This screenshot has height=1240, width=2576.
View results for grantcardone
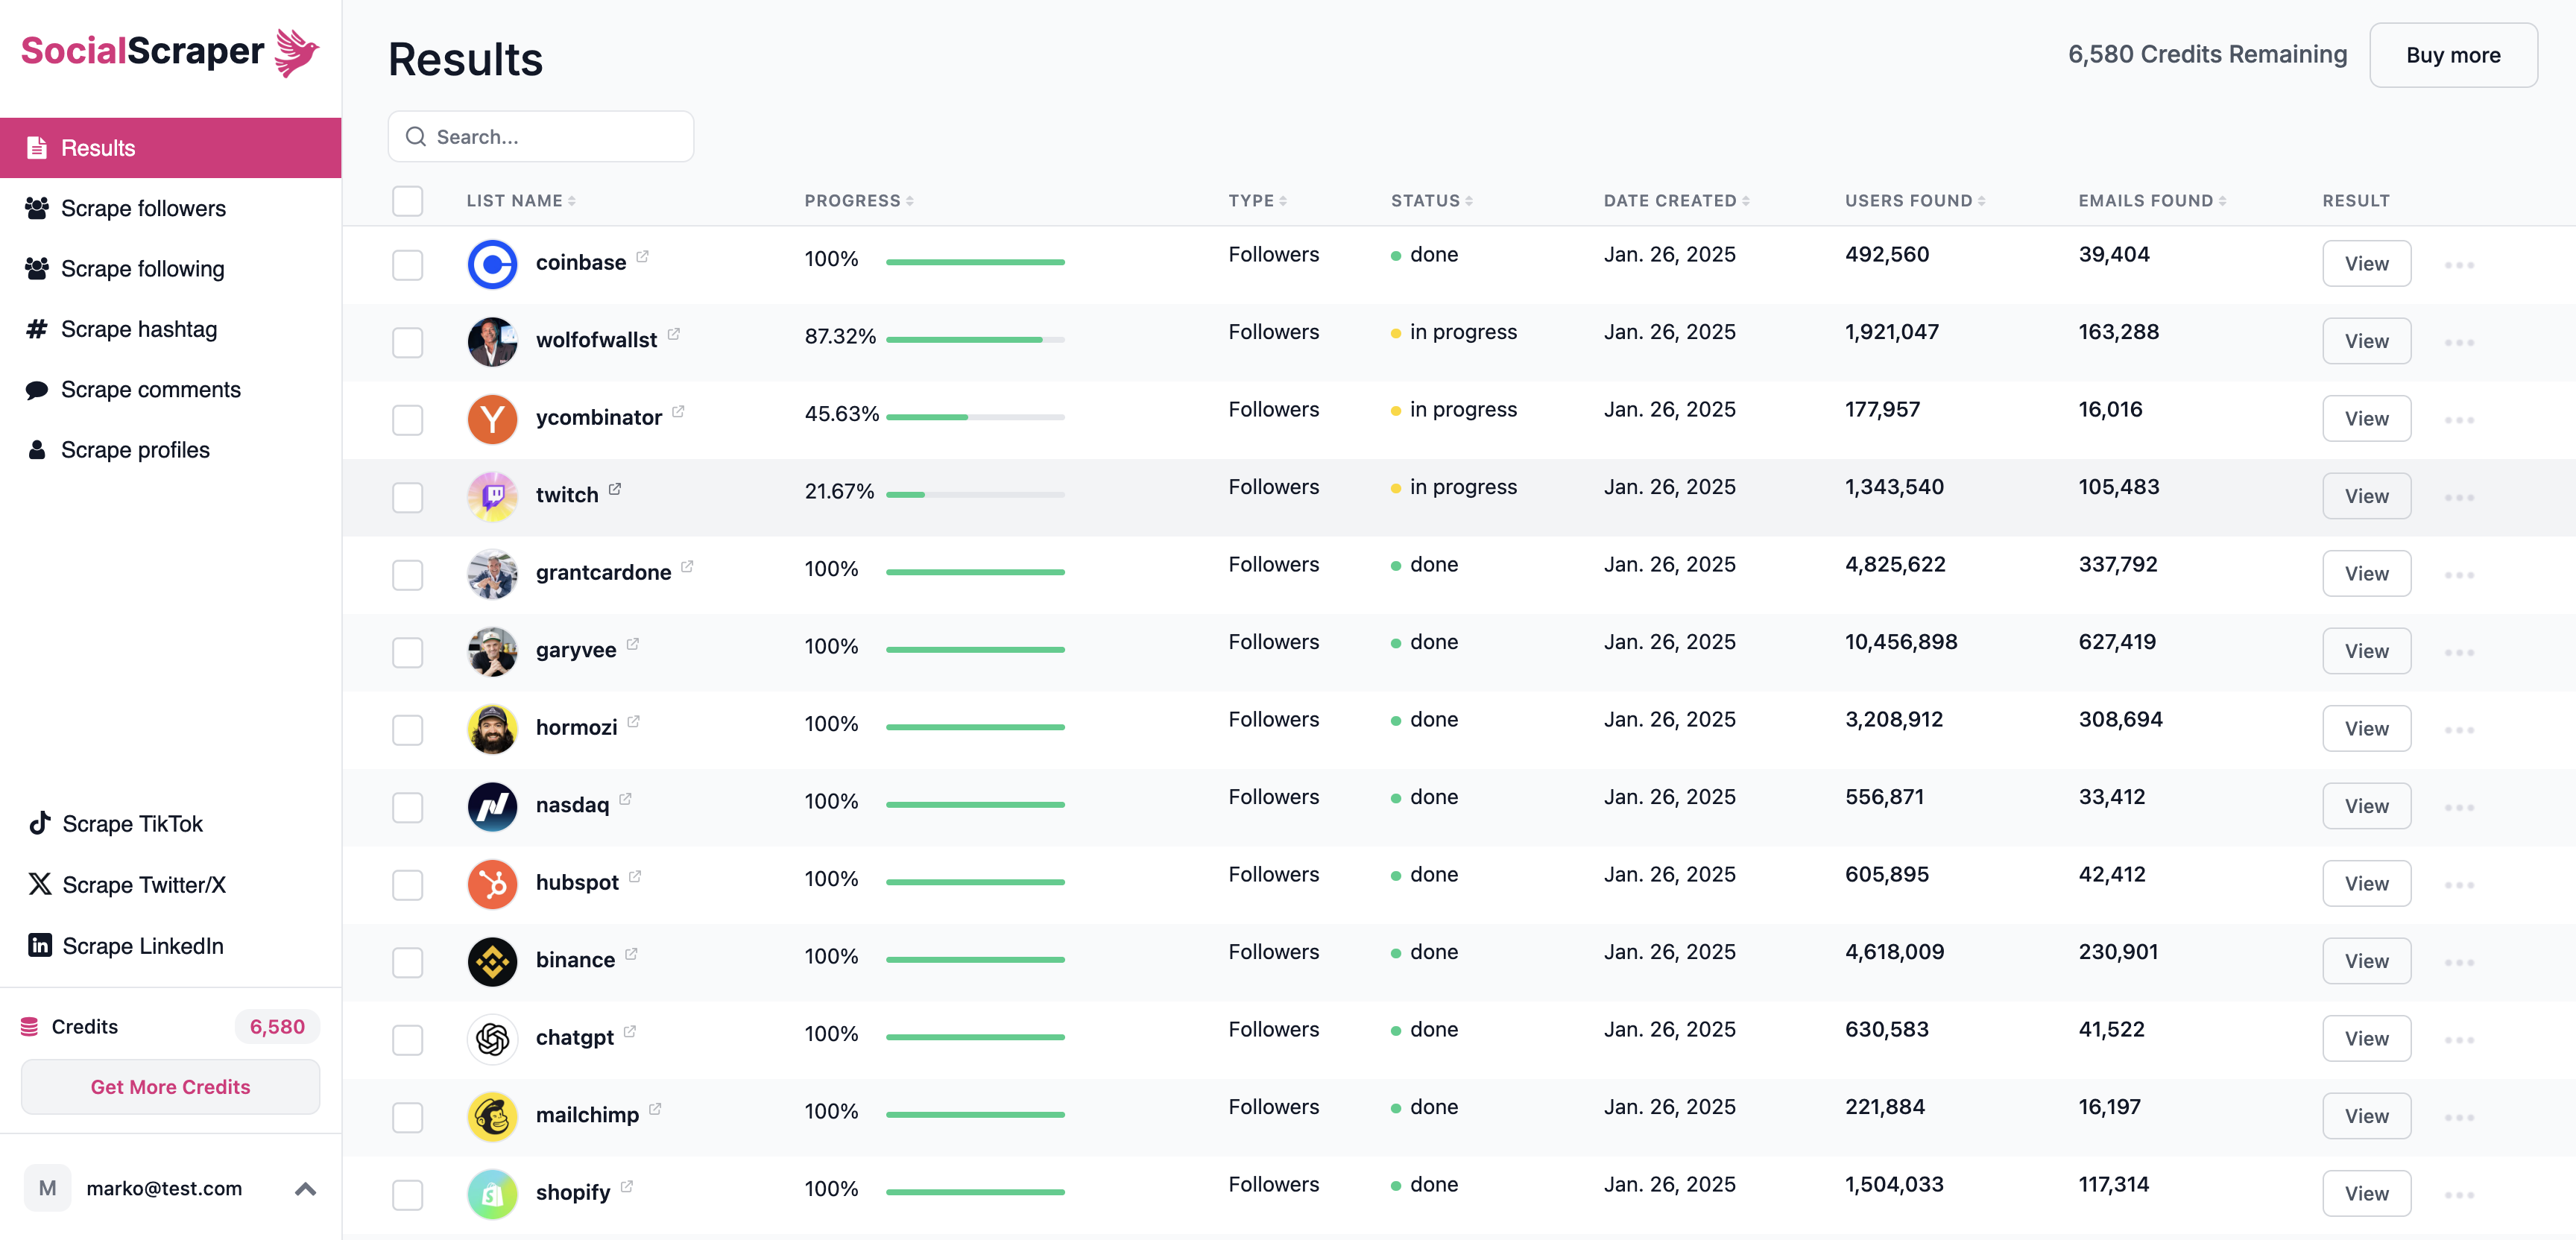pyautogui.click(x=2366, y=573)
